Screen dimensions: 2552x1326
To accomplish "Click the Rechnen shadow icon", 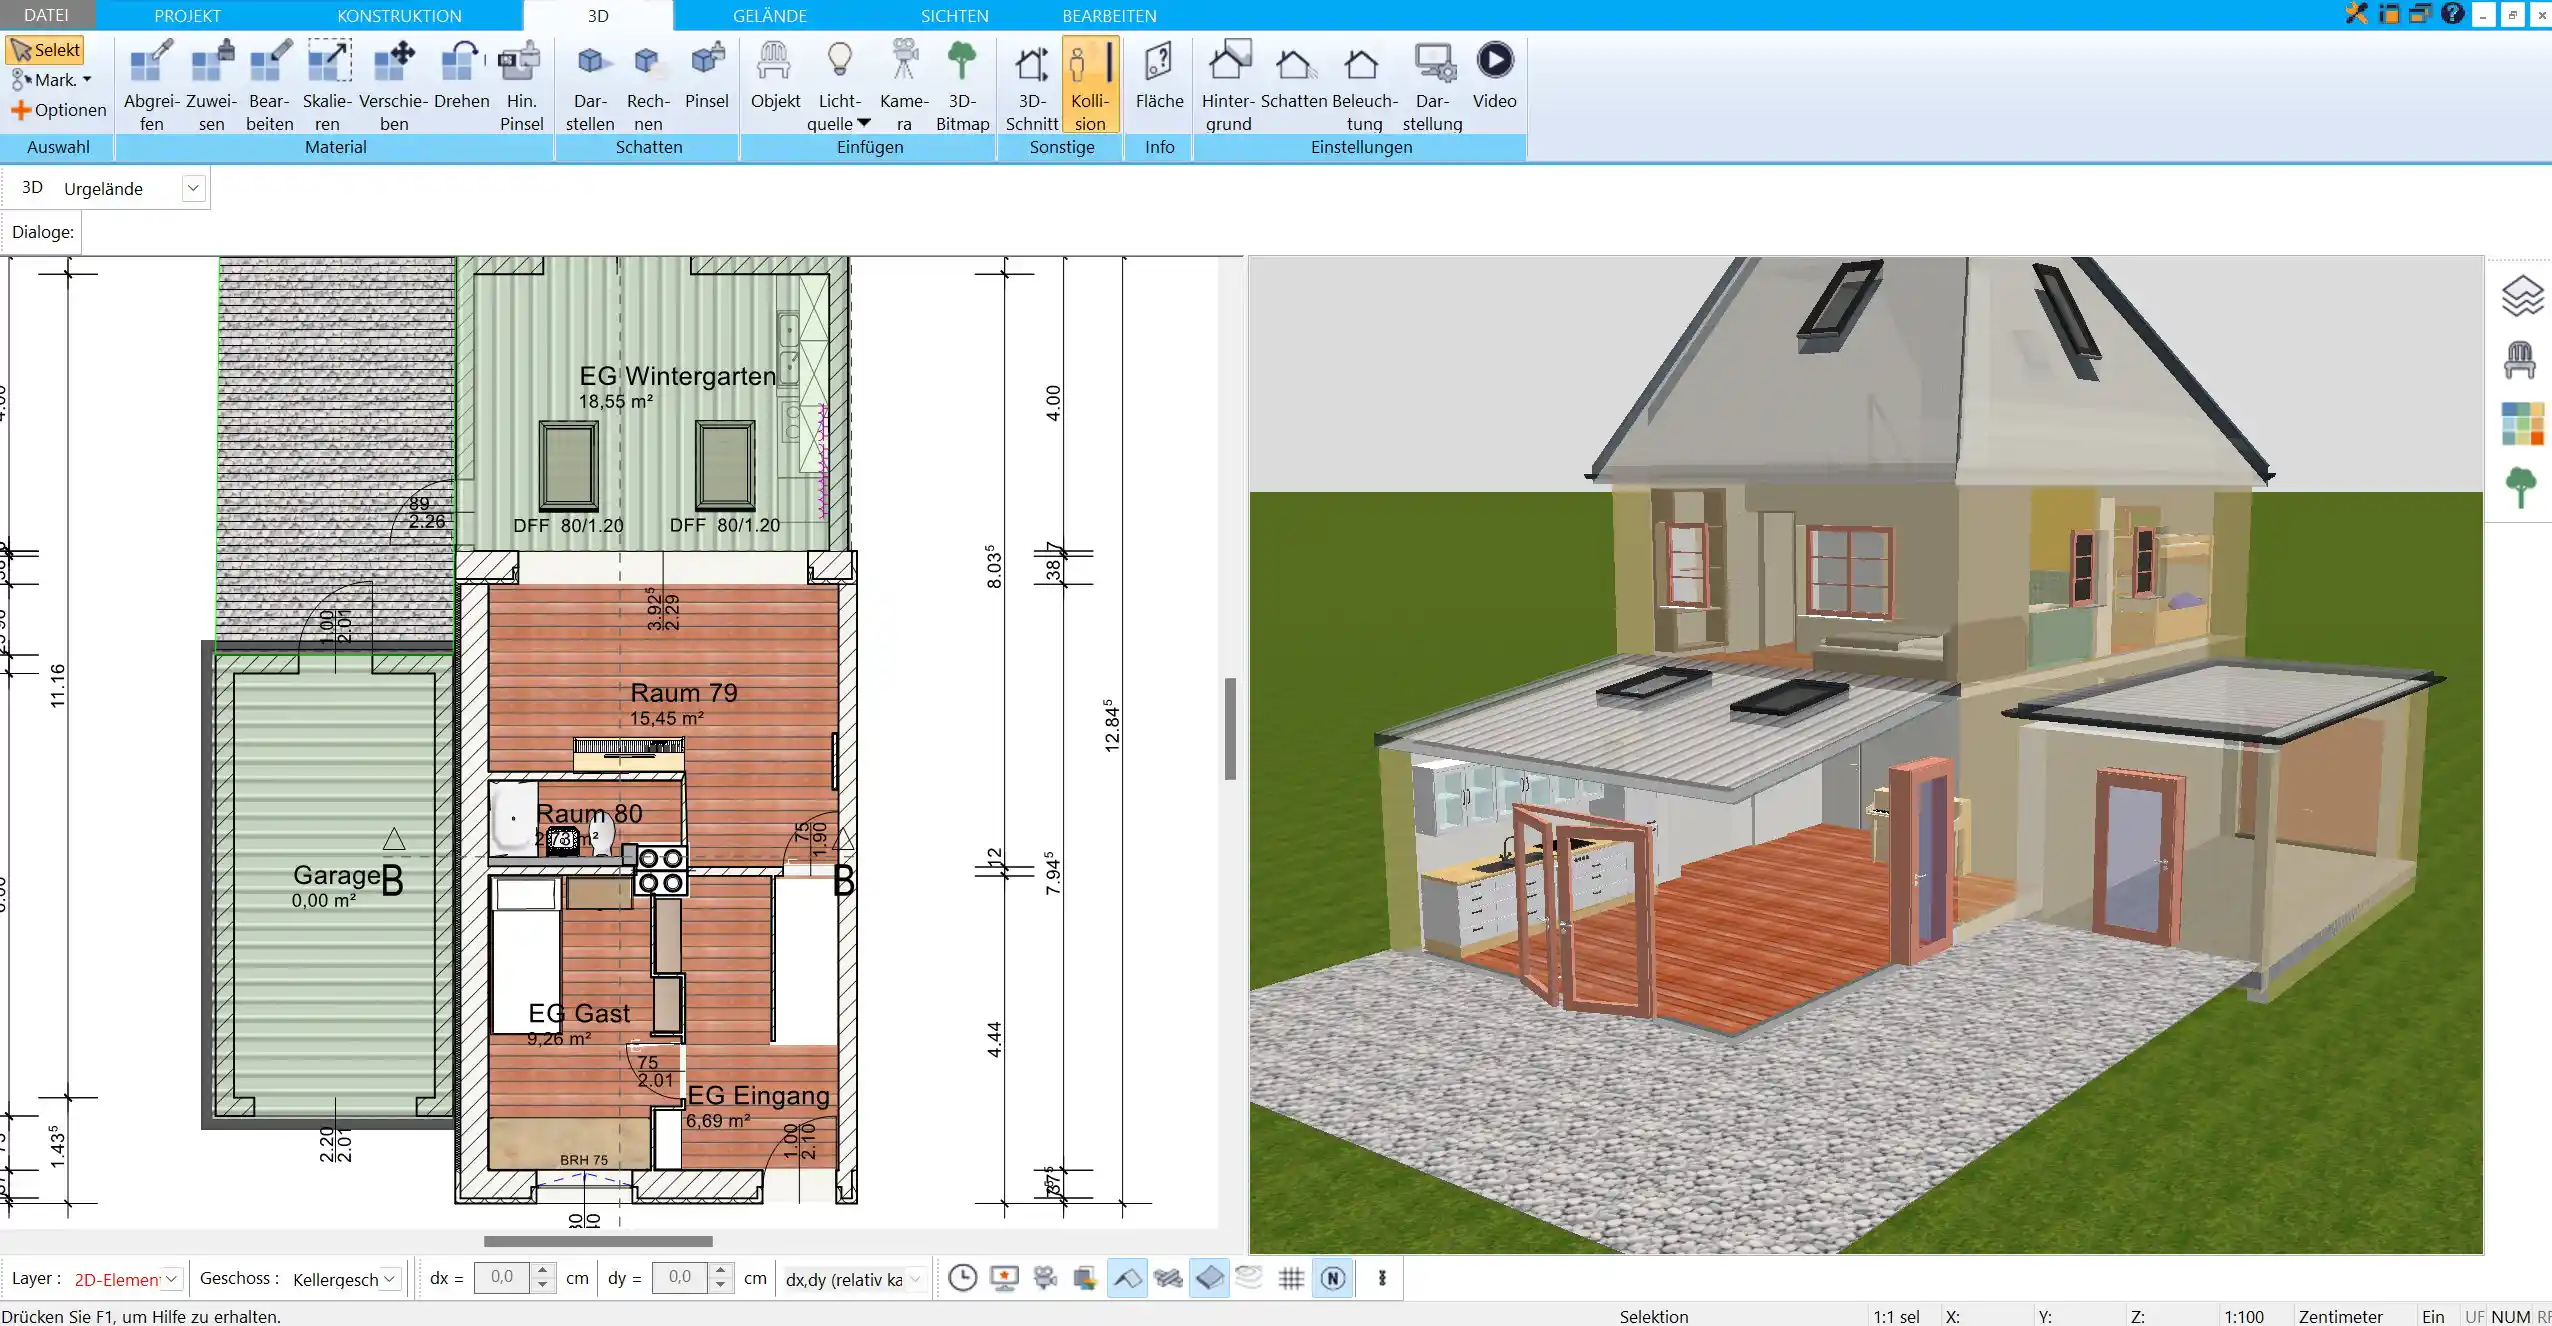I will tap(648, 86).
